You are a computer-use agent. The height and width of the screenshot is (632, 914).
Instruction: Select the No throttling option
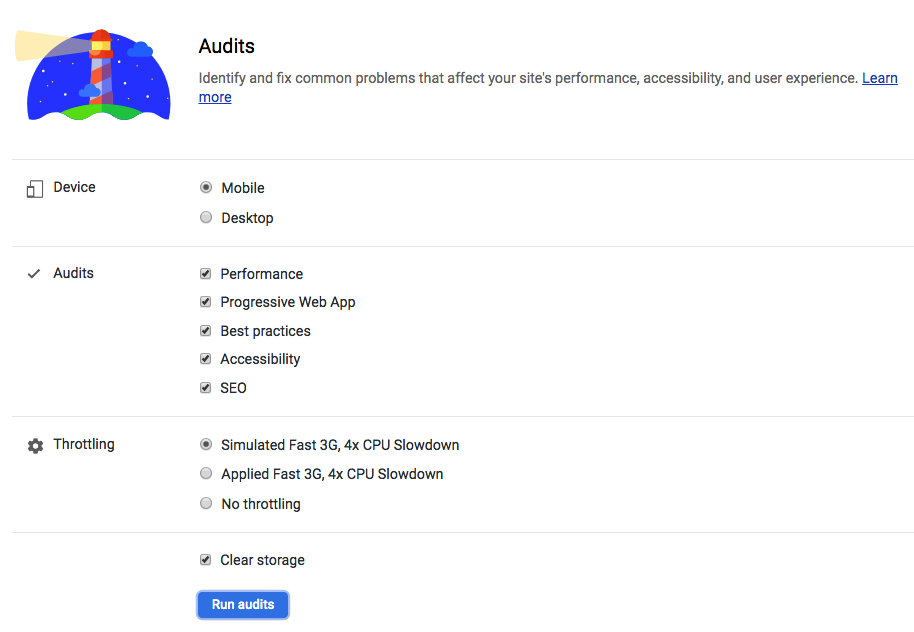point(206,503)
